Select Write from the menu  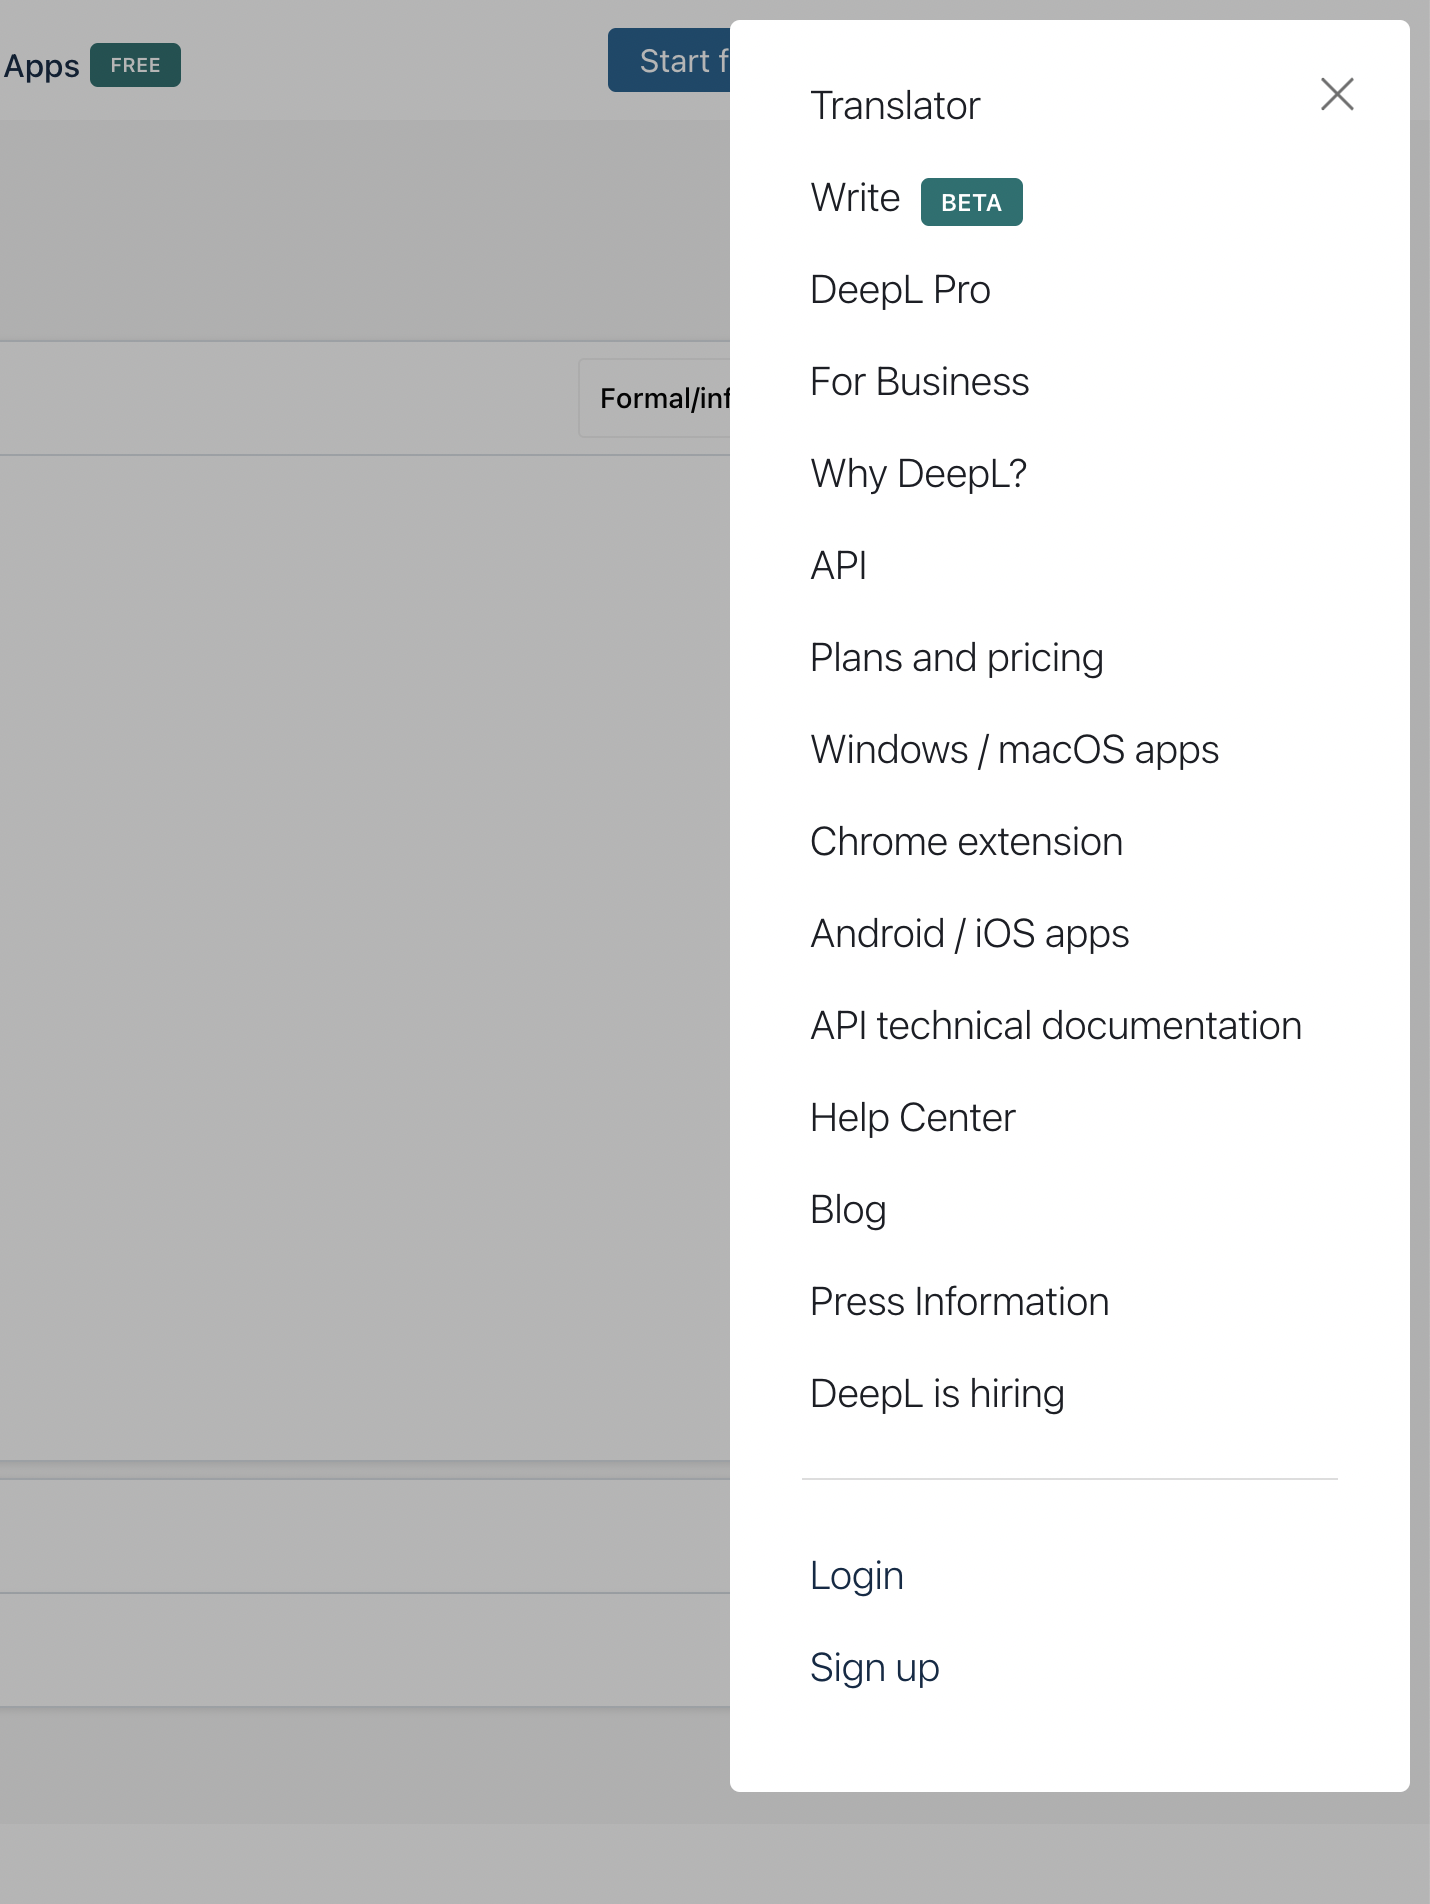(x=855, y=198)
